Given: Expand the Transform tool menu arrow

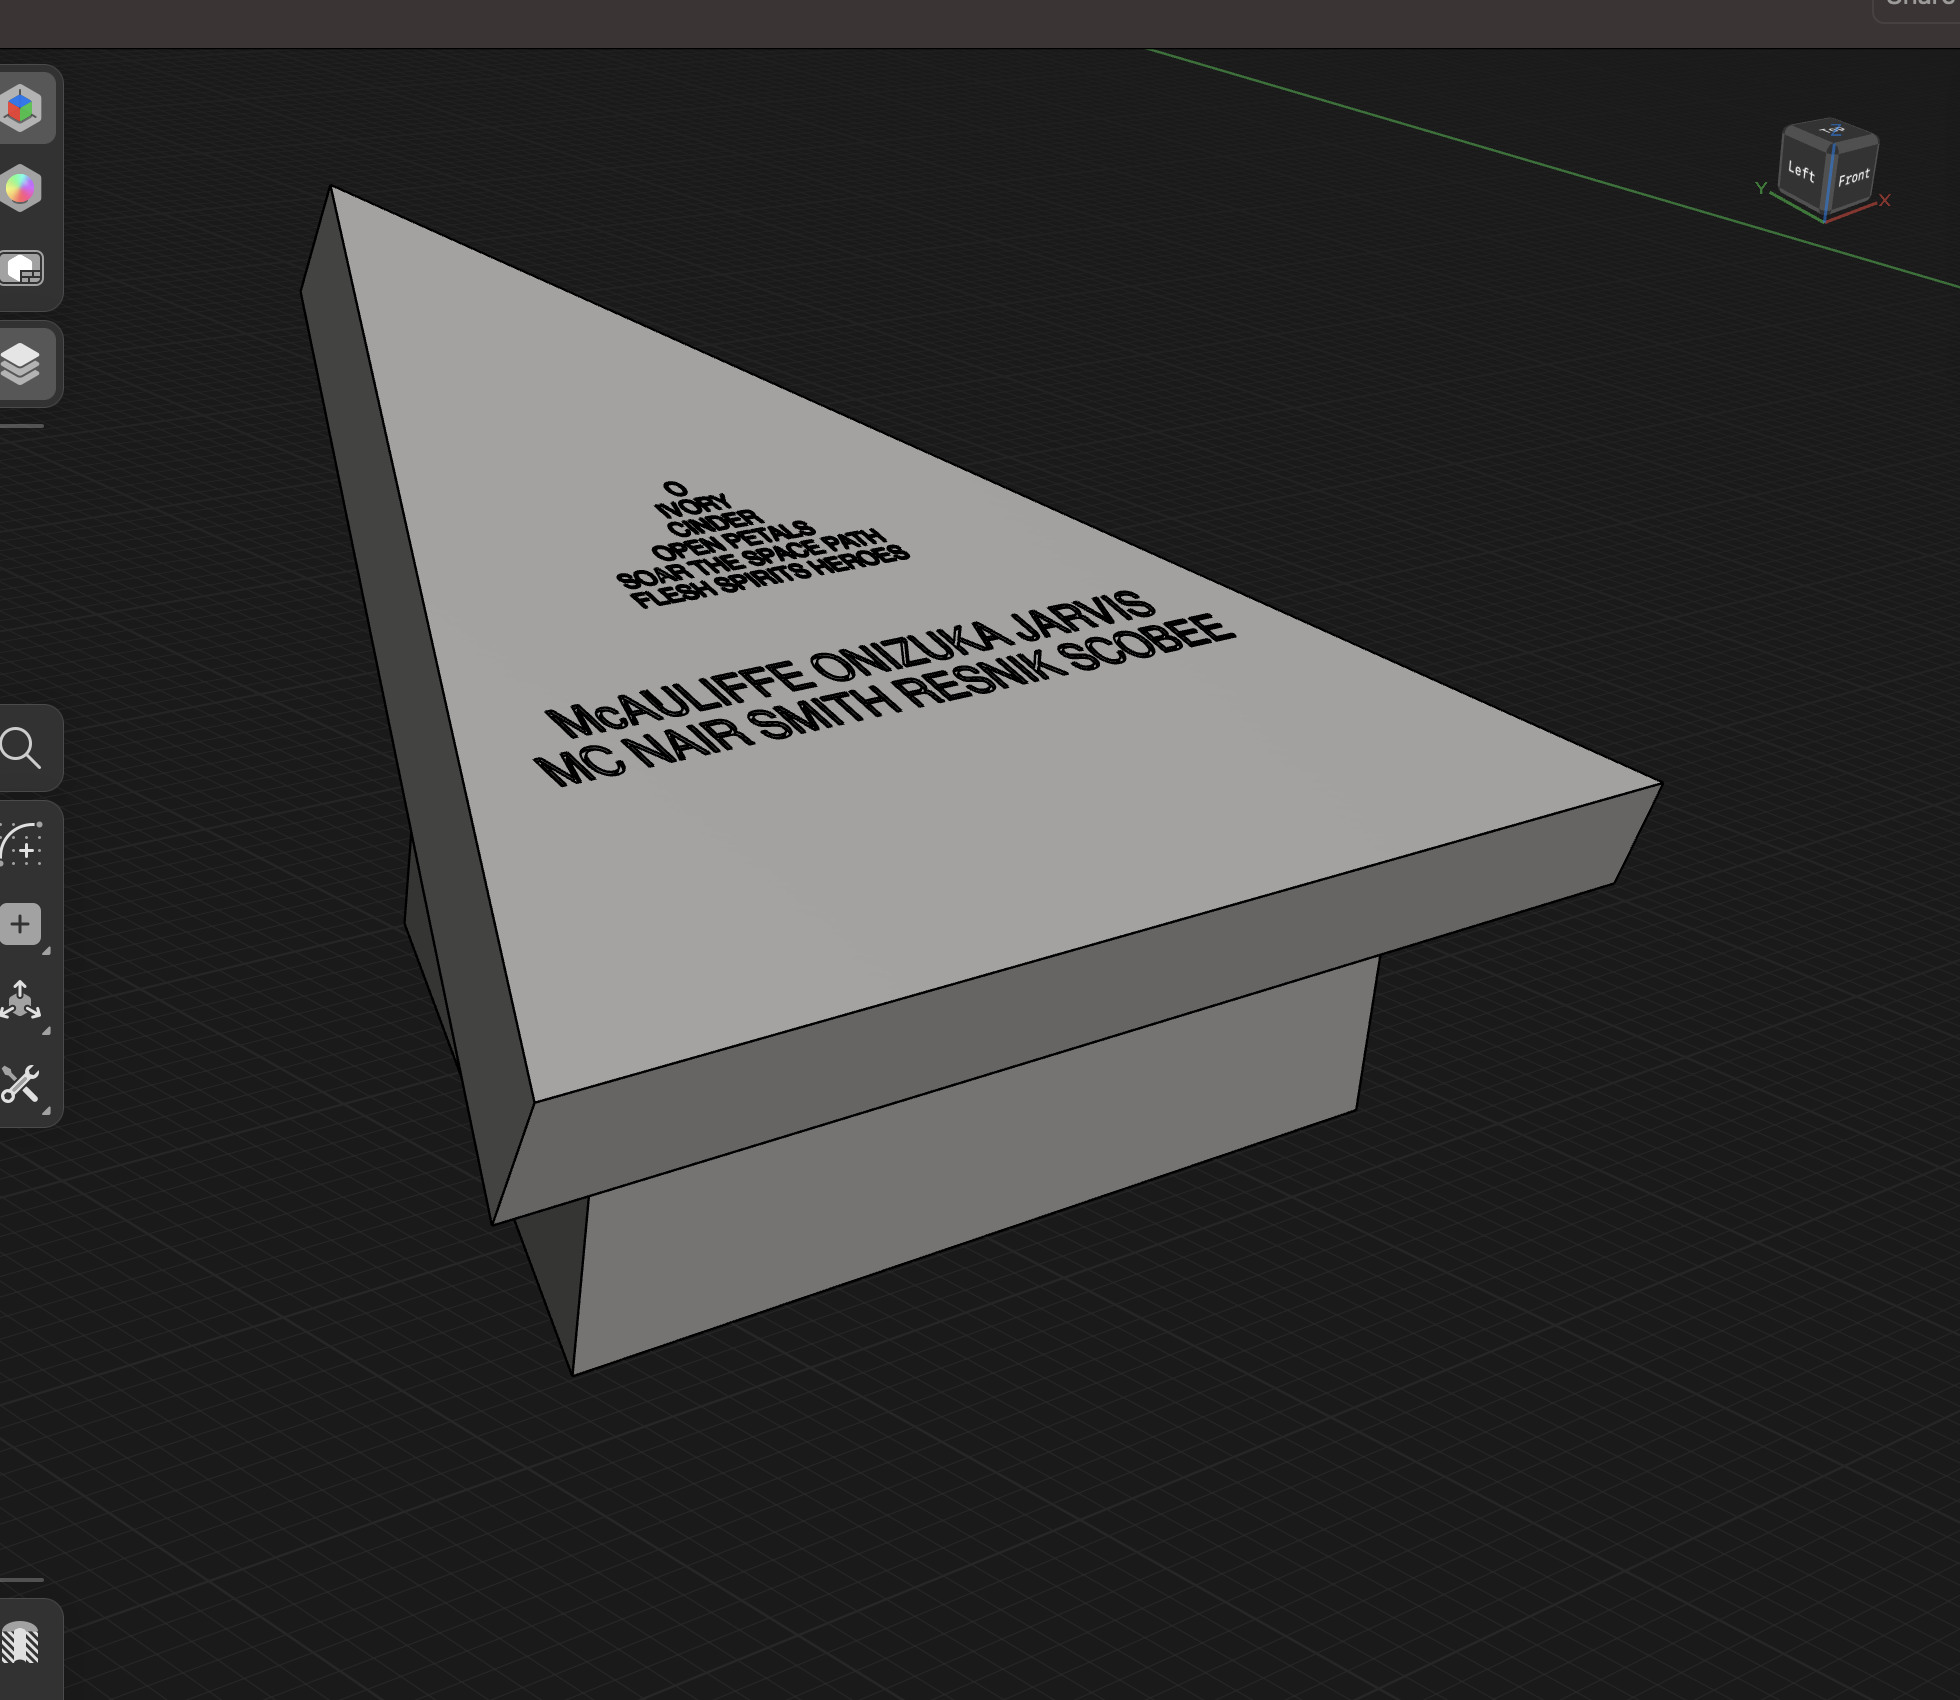Looking at the screenshot, I should 46,1031.
